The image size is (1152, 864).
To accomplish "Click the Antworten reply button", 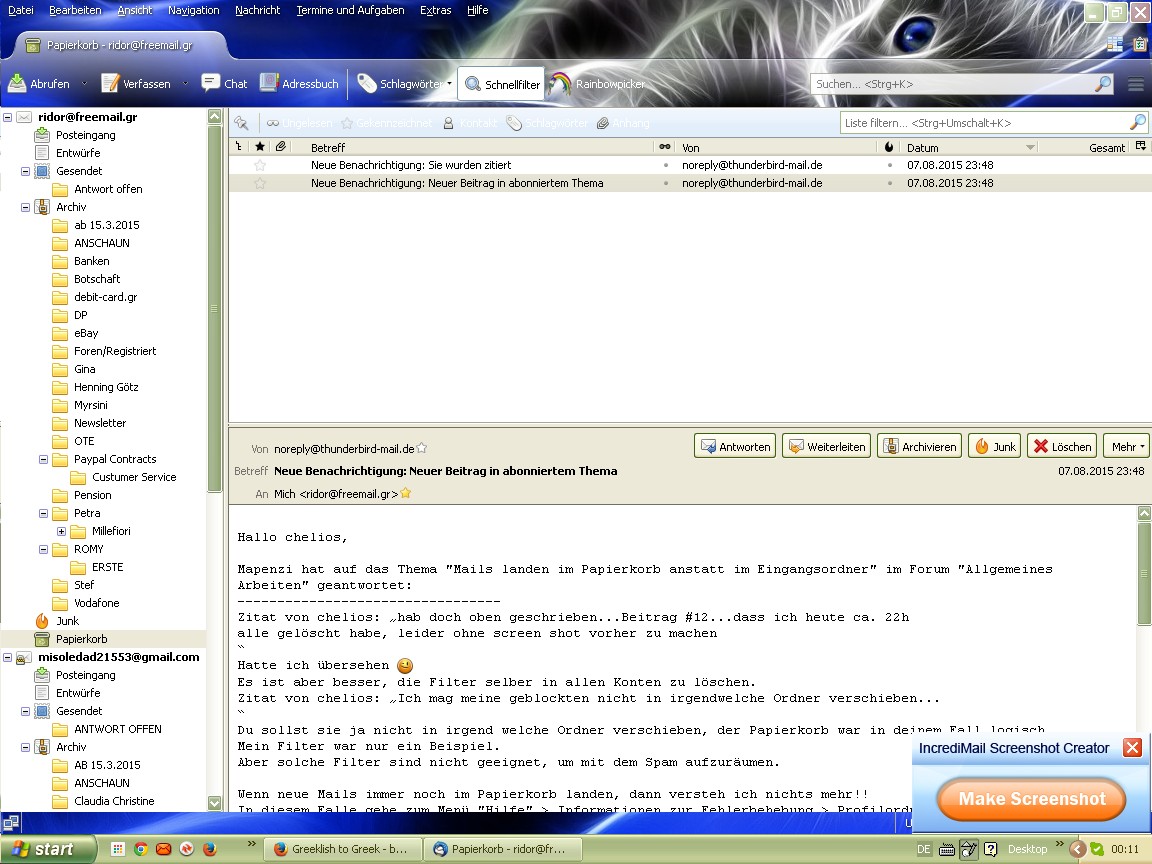I will [735, 447].
